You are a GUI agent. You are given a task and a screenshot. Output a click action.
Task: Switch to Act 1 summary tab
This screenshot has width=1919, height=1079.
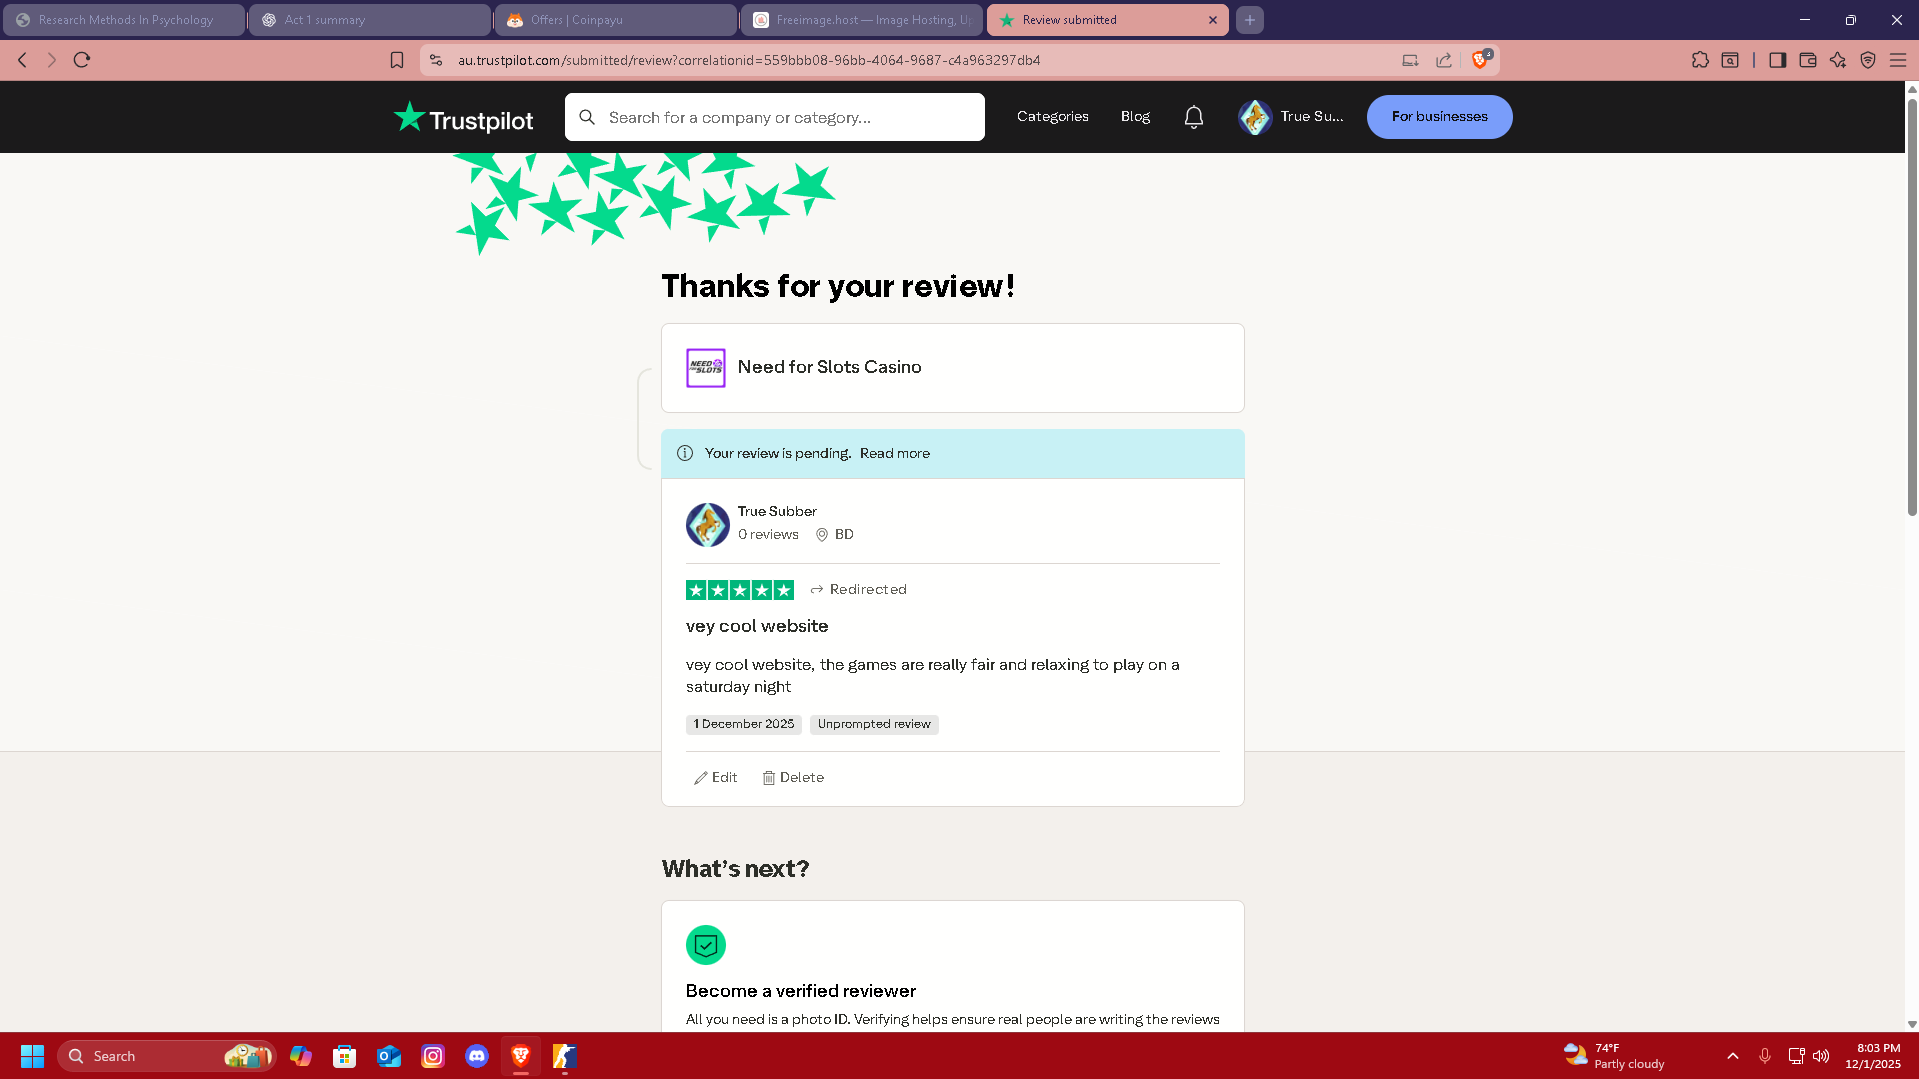pyautogui.click(x=370, y=20)
